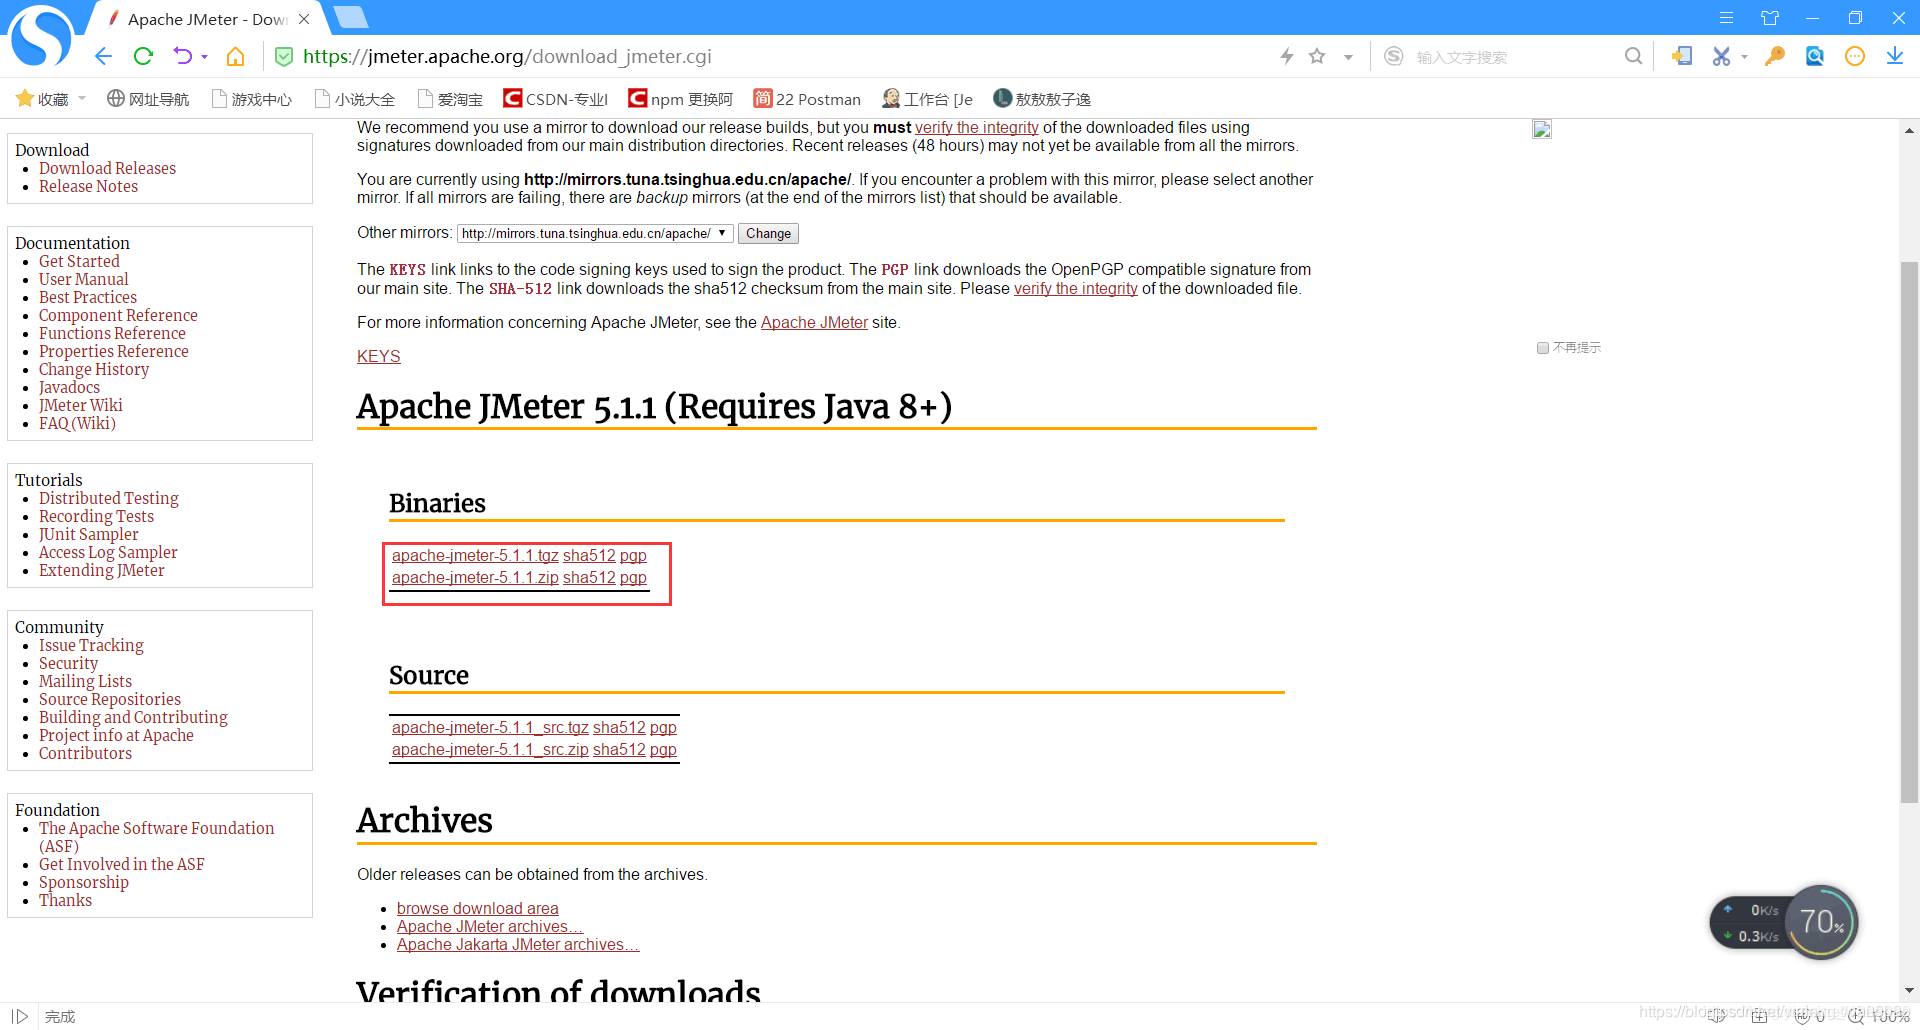Open the skin shirt icon in title bar
The height and width of the screenshot is (1030, 1920).
coord(1770,18)
